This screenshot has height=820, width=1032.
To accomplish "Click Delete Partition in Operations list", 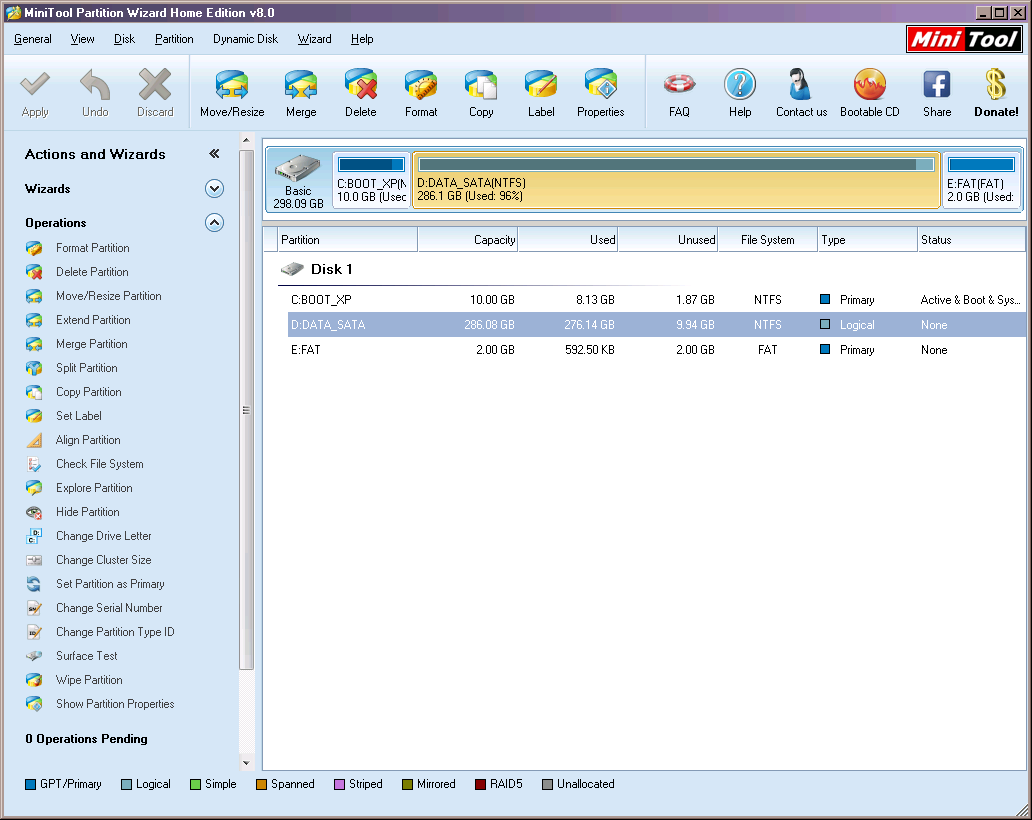I will 92,272.
